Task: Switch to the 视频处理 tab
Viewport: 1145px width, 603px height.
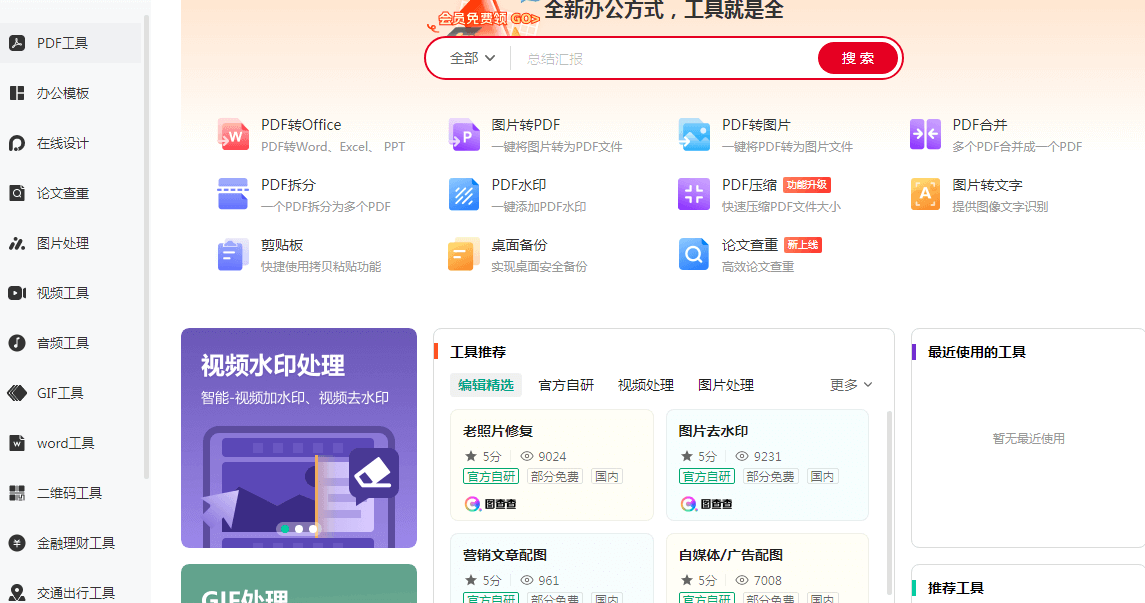Action: (646, 384)
